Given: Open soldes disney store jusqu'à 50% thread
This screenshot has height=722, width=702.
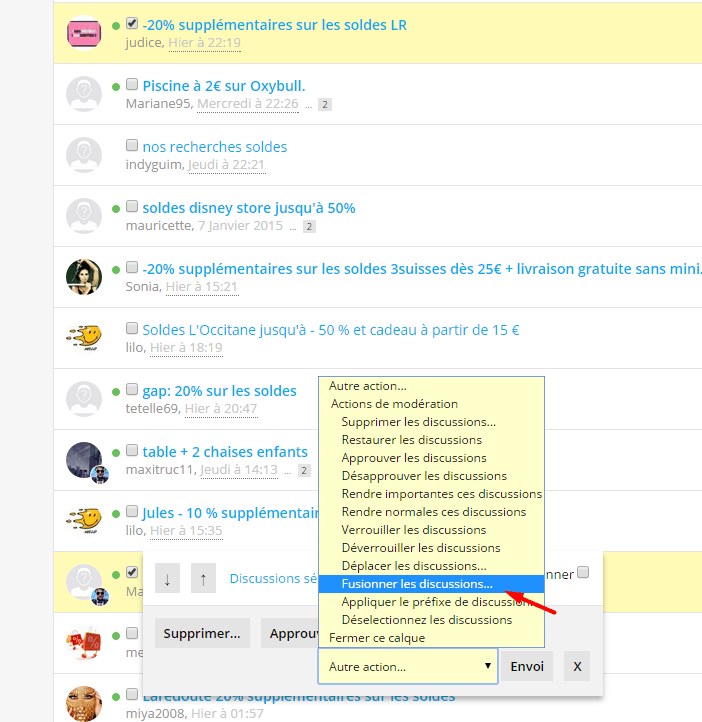Looking at the screenshot, I should click(x=249, y=208).
